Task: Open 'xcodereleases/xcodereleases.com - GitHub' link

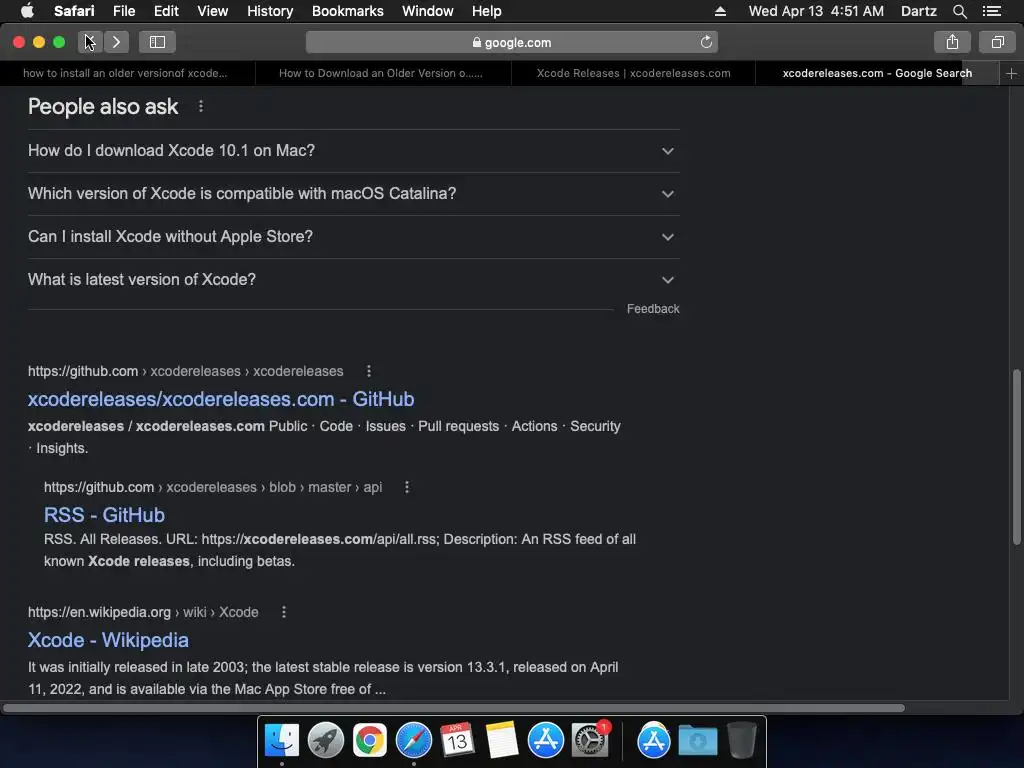Action: click(221, 399)
